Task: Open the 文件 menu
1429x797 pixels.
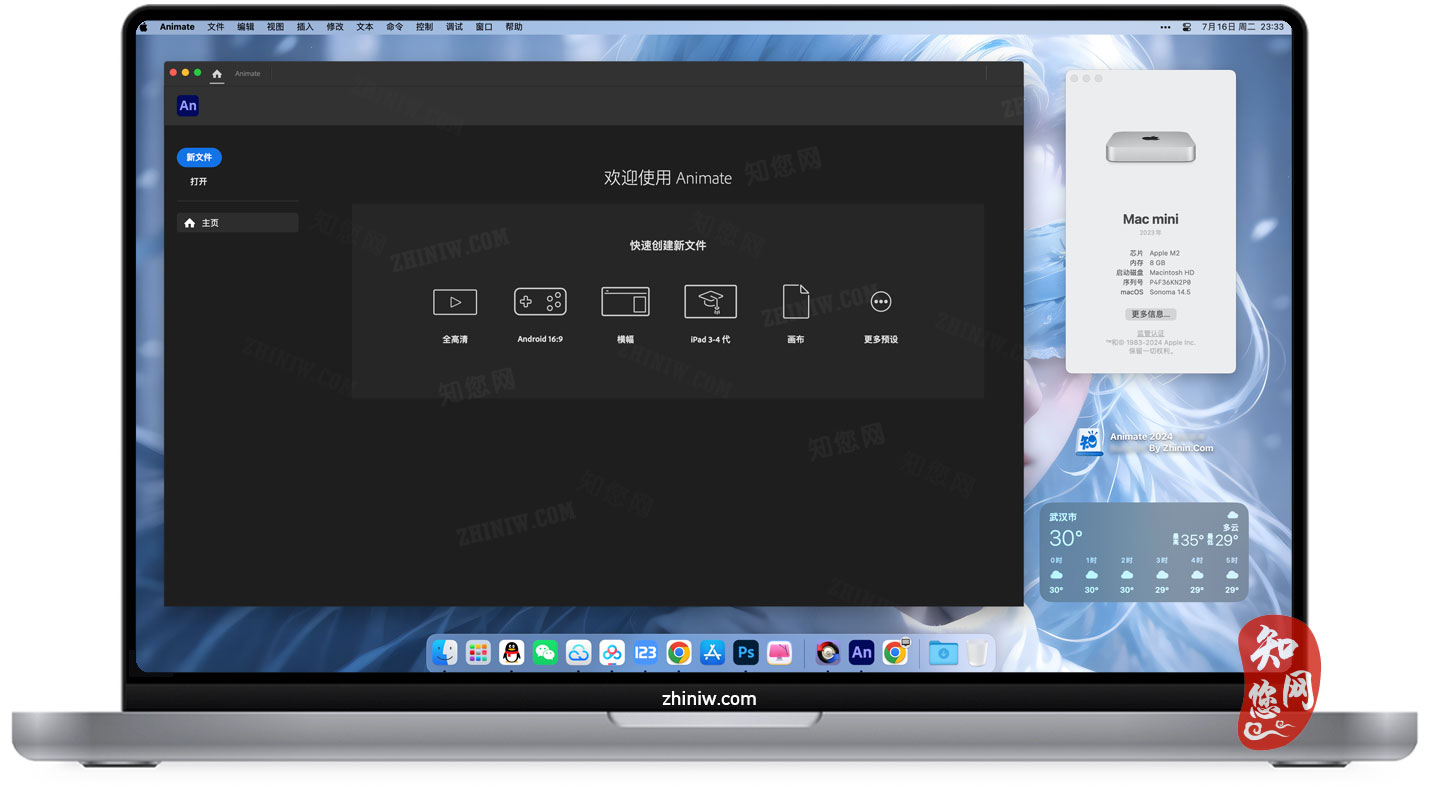Action: coord(216,27)
